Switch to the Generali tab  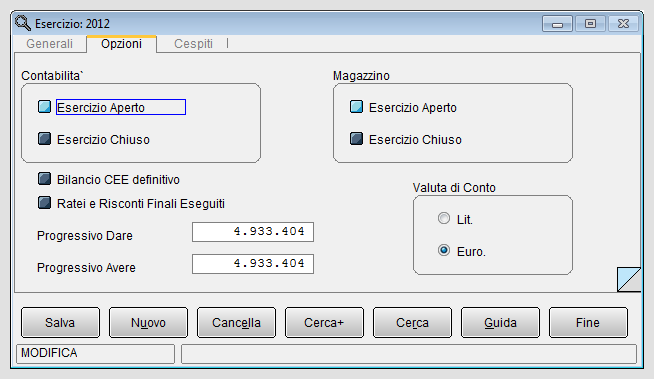[x=49, y=44]
